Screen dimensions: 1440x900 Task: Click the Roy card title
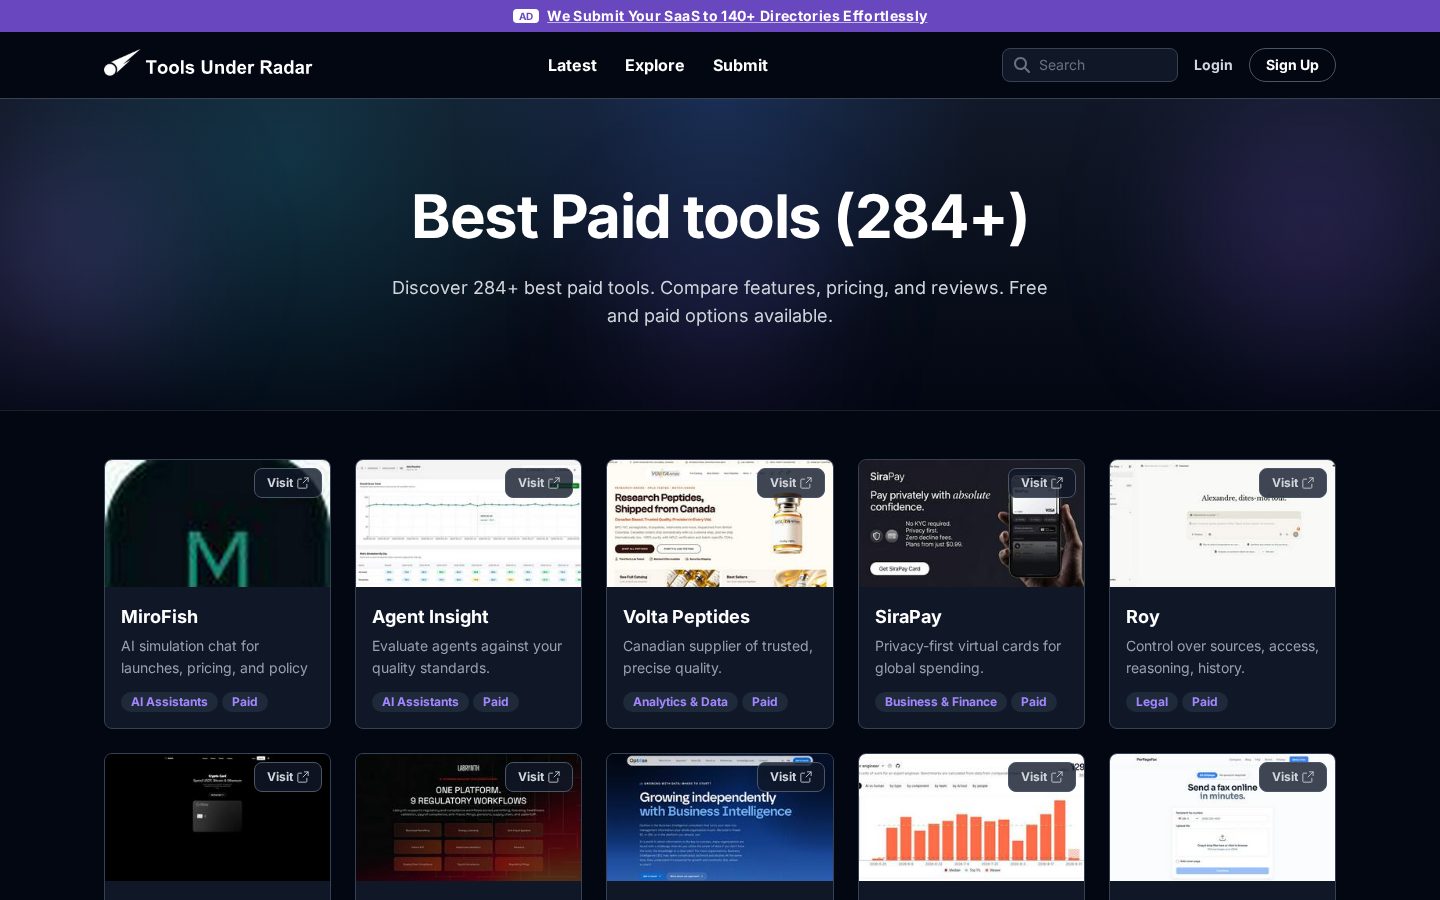tap(1142, 617)
